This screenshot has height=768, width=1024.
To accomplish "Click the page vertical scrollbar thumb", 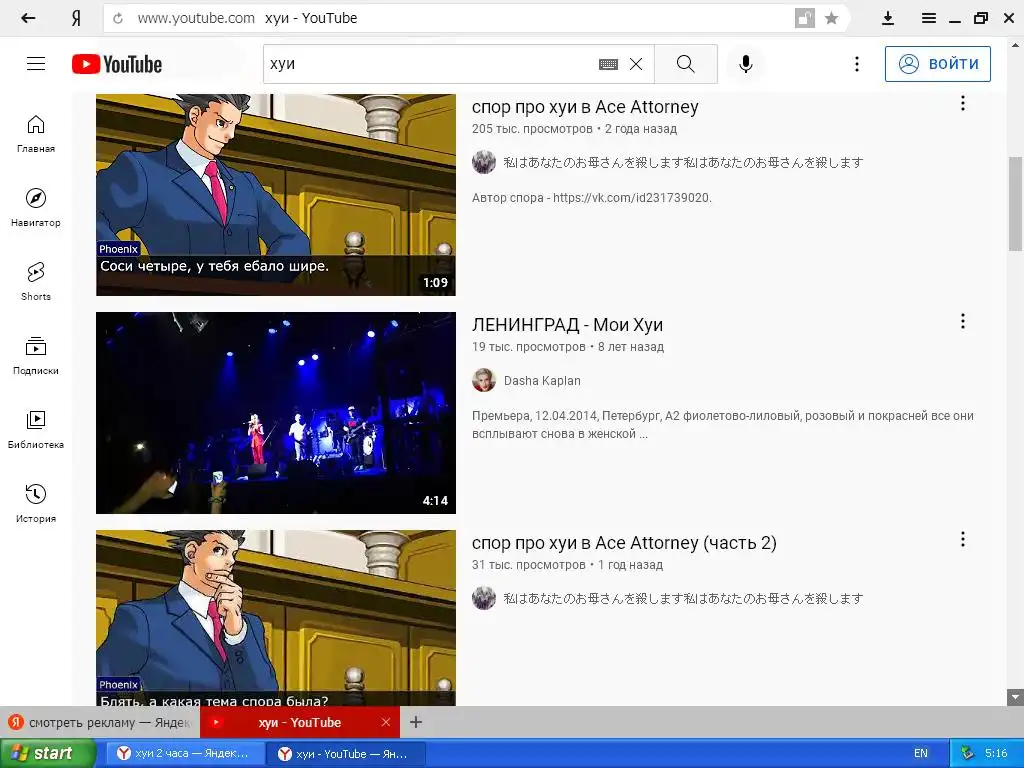I will click(1016, 203).
